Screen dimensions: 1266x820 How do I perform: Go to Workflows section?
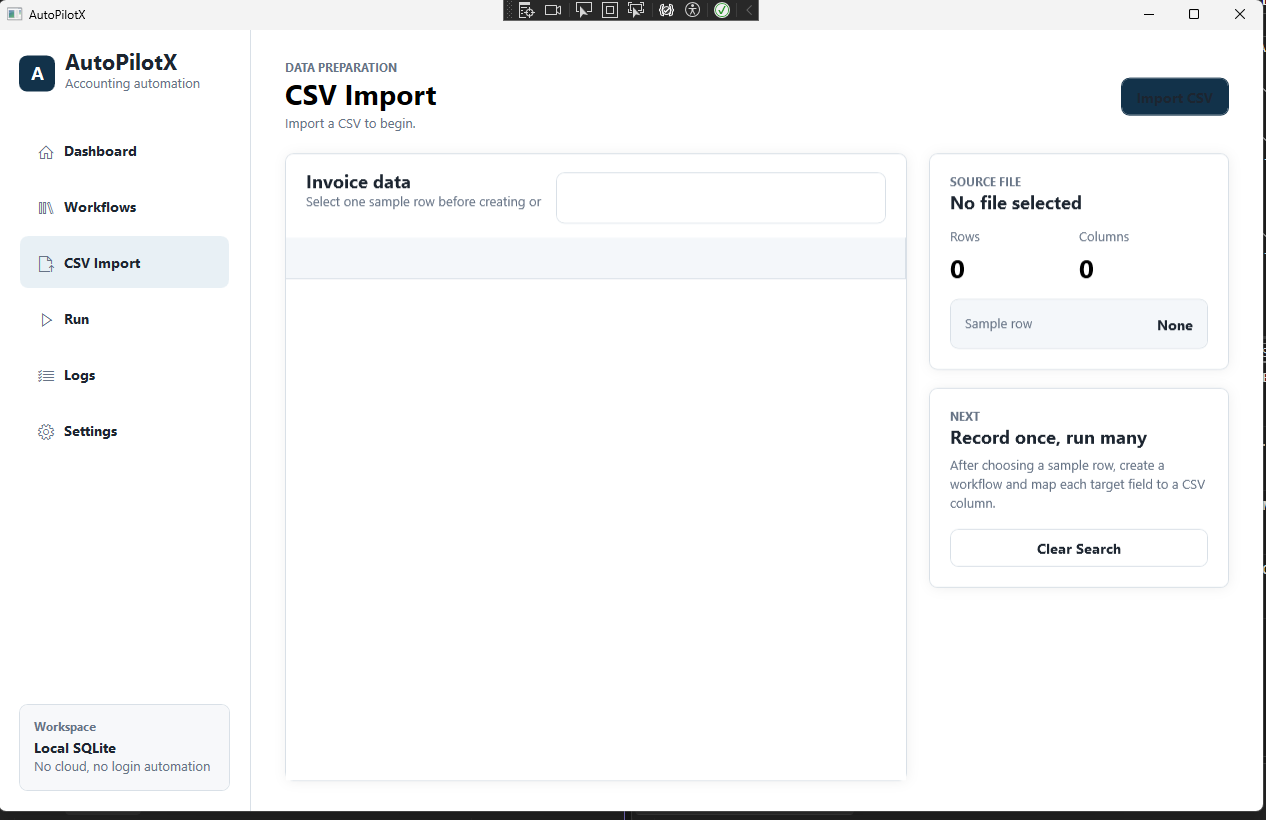coord(124,208)
